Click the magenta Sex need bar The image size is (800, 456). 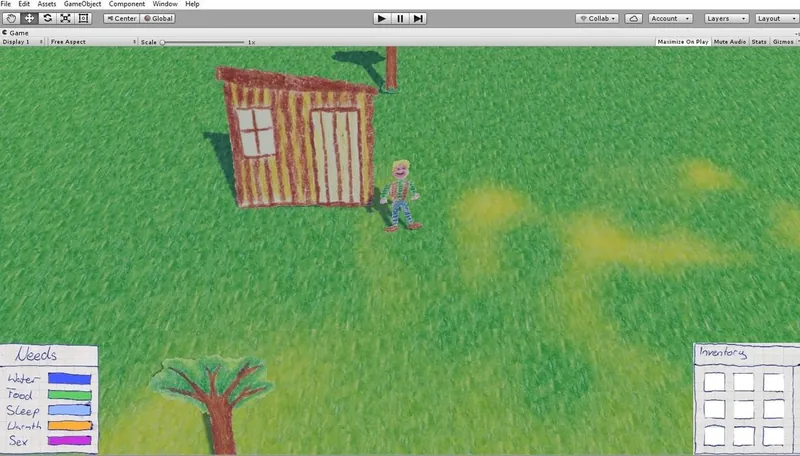pyautogui.click(x=69, y=440)
